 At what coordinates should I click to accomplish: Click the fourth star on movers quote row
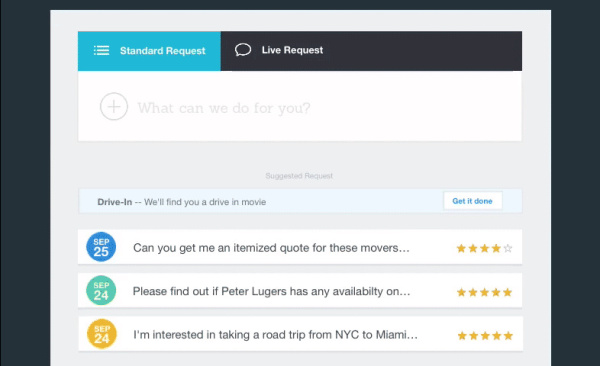pos(496,248)
